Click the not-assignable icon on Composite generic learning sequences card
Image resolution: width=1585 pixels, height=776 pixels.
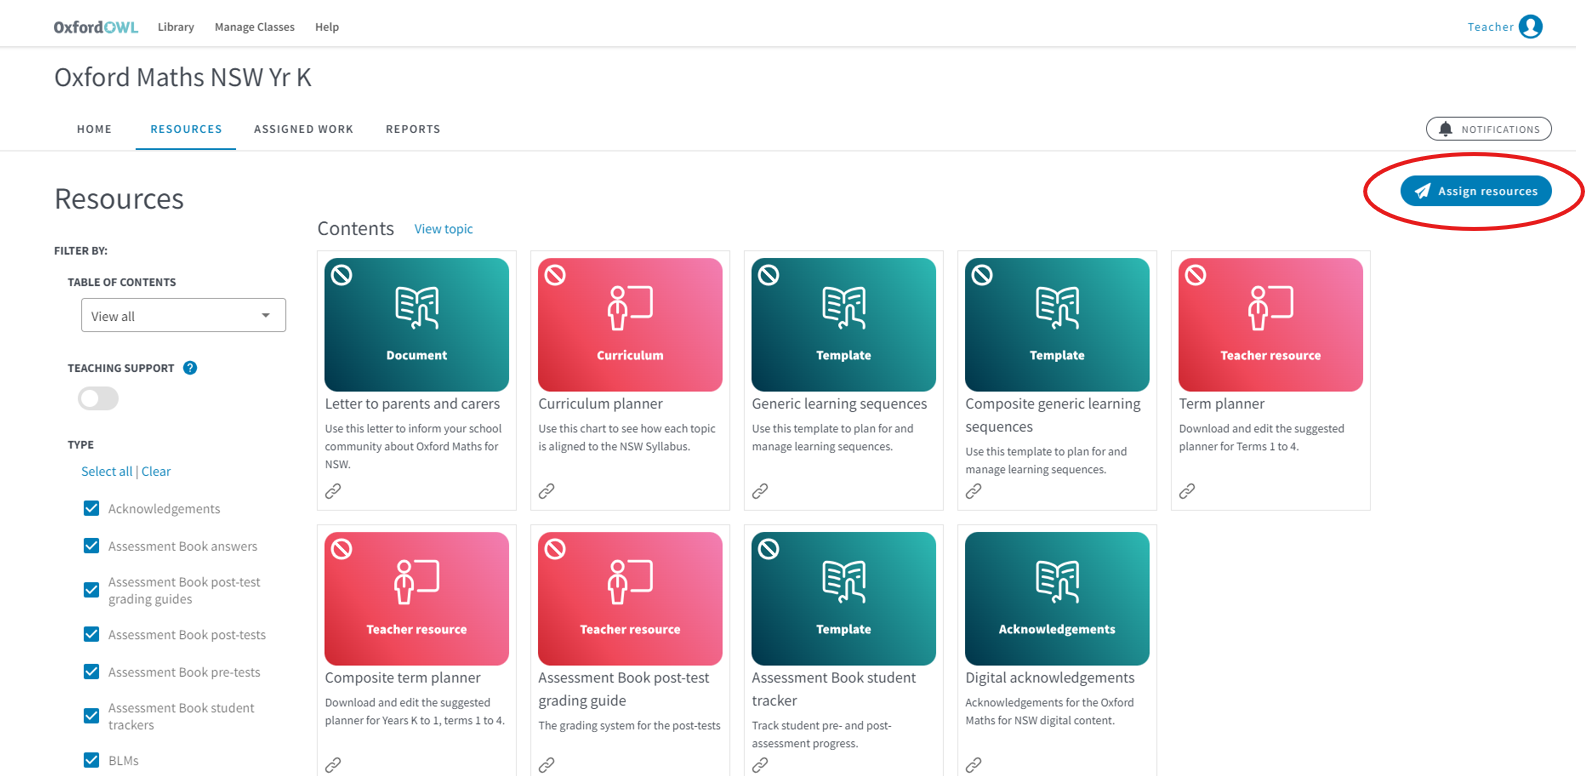(x=982, y=275)
